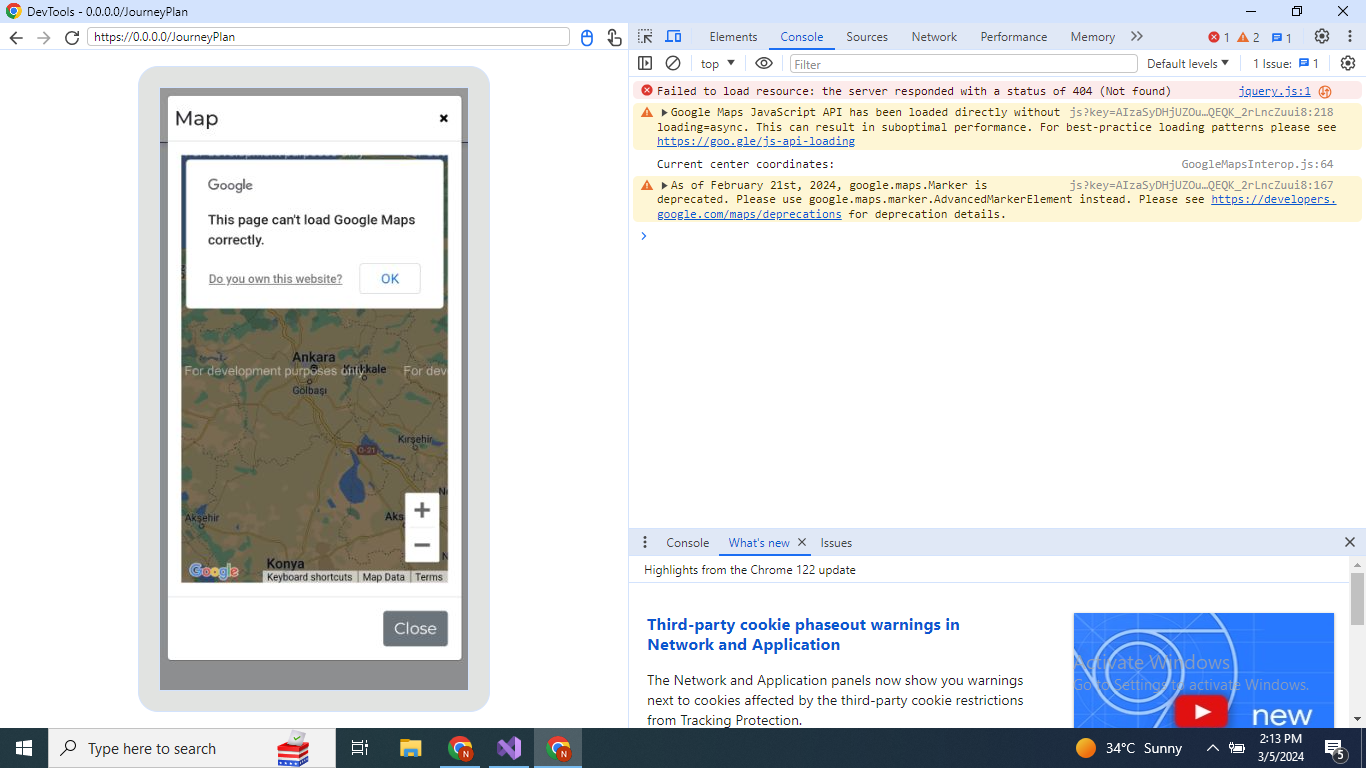Click the map Terms link

[429, 577]
